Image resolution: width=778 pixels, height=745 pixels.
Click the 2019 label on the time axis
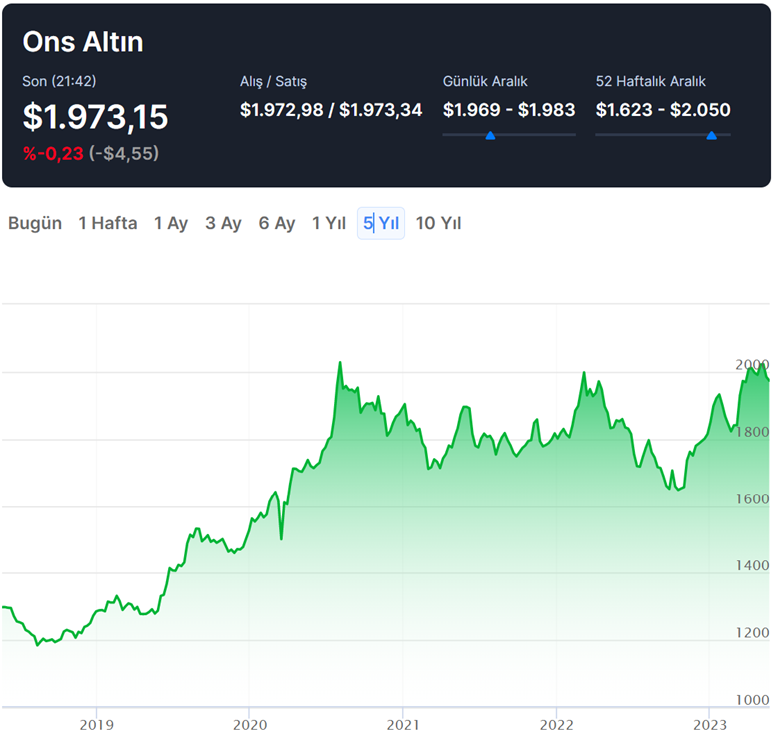(96, 723)
